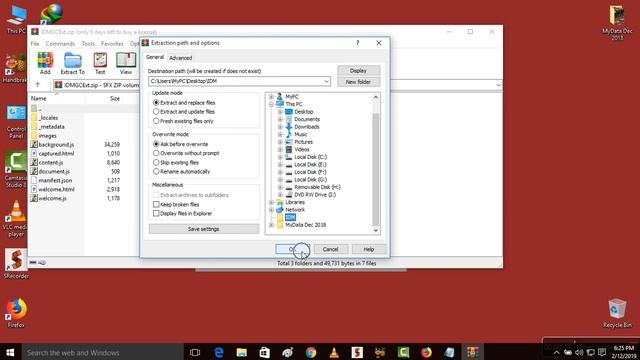Open SRecorder desktop shortcut

click(x=16, y=264)
